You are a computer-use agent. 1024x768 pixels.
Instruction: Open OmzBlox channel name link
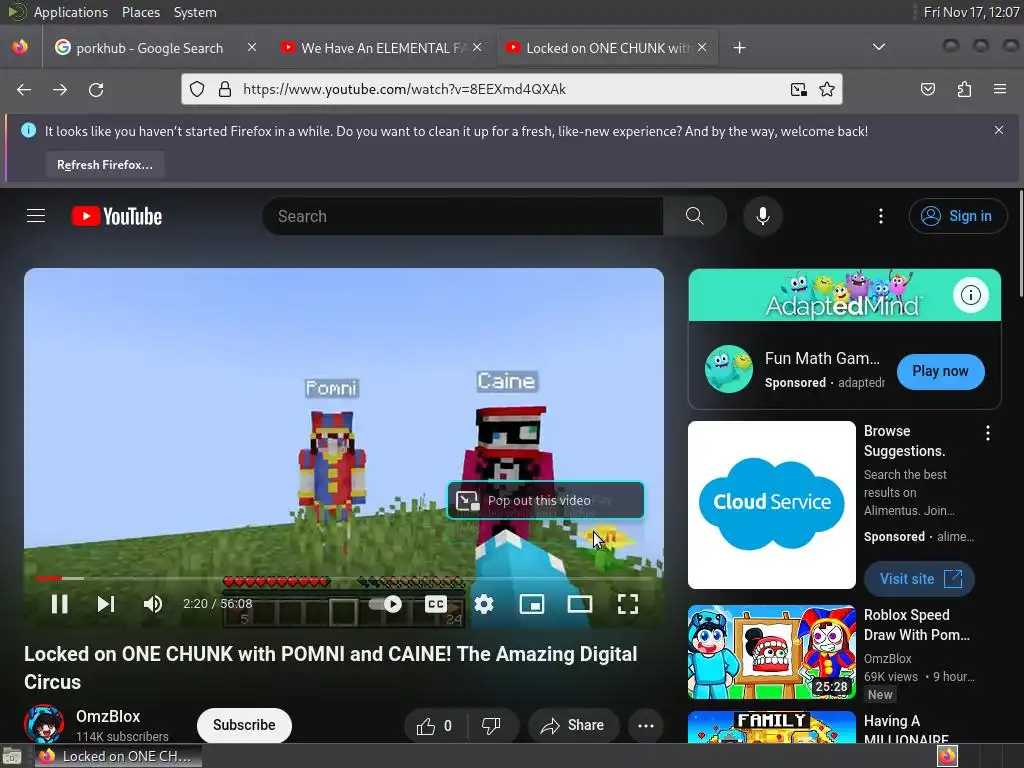pyautogui.click(x=108, y=716)
